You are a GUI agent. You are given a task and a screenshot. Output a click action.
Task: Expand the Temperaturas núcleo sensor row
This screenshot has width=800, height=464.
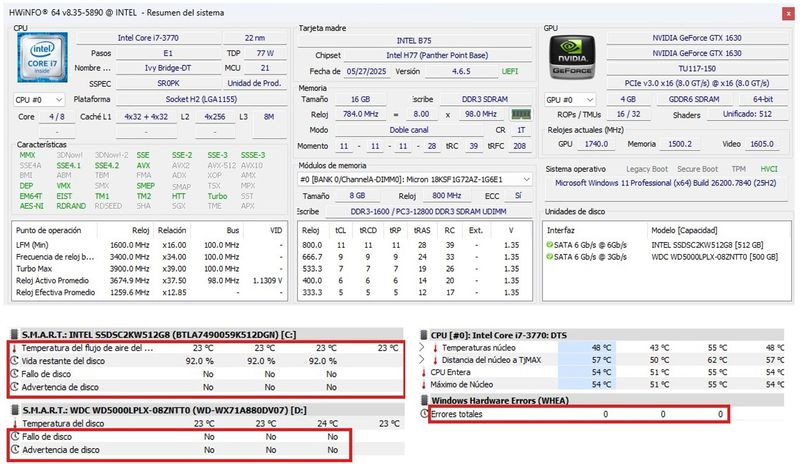pos(422,347)
